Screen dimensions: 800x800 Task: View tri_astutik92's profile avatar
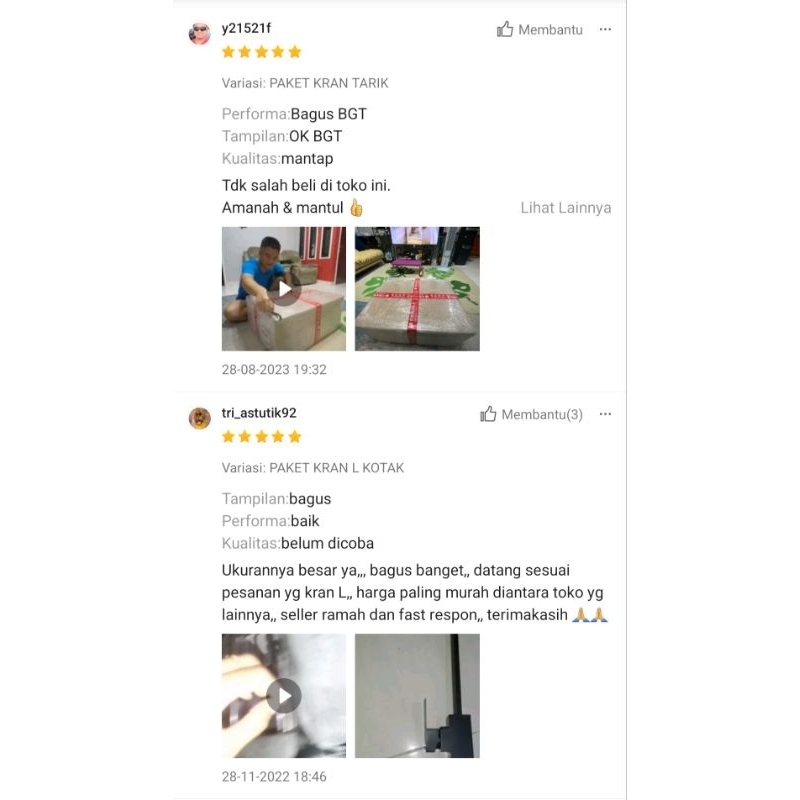(199, 418)
